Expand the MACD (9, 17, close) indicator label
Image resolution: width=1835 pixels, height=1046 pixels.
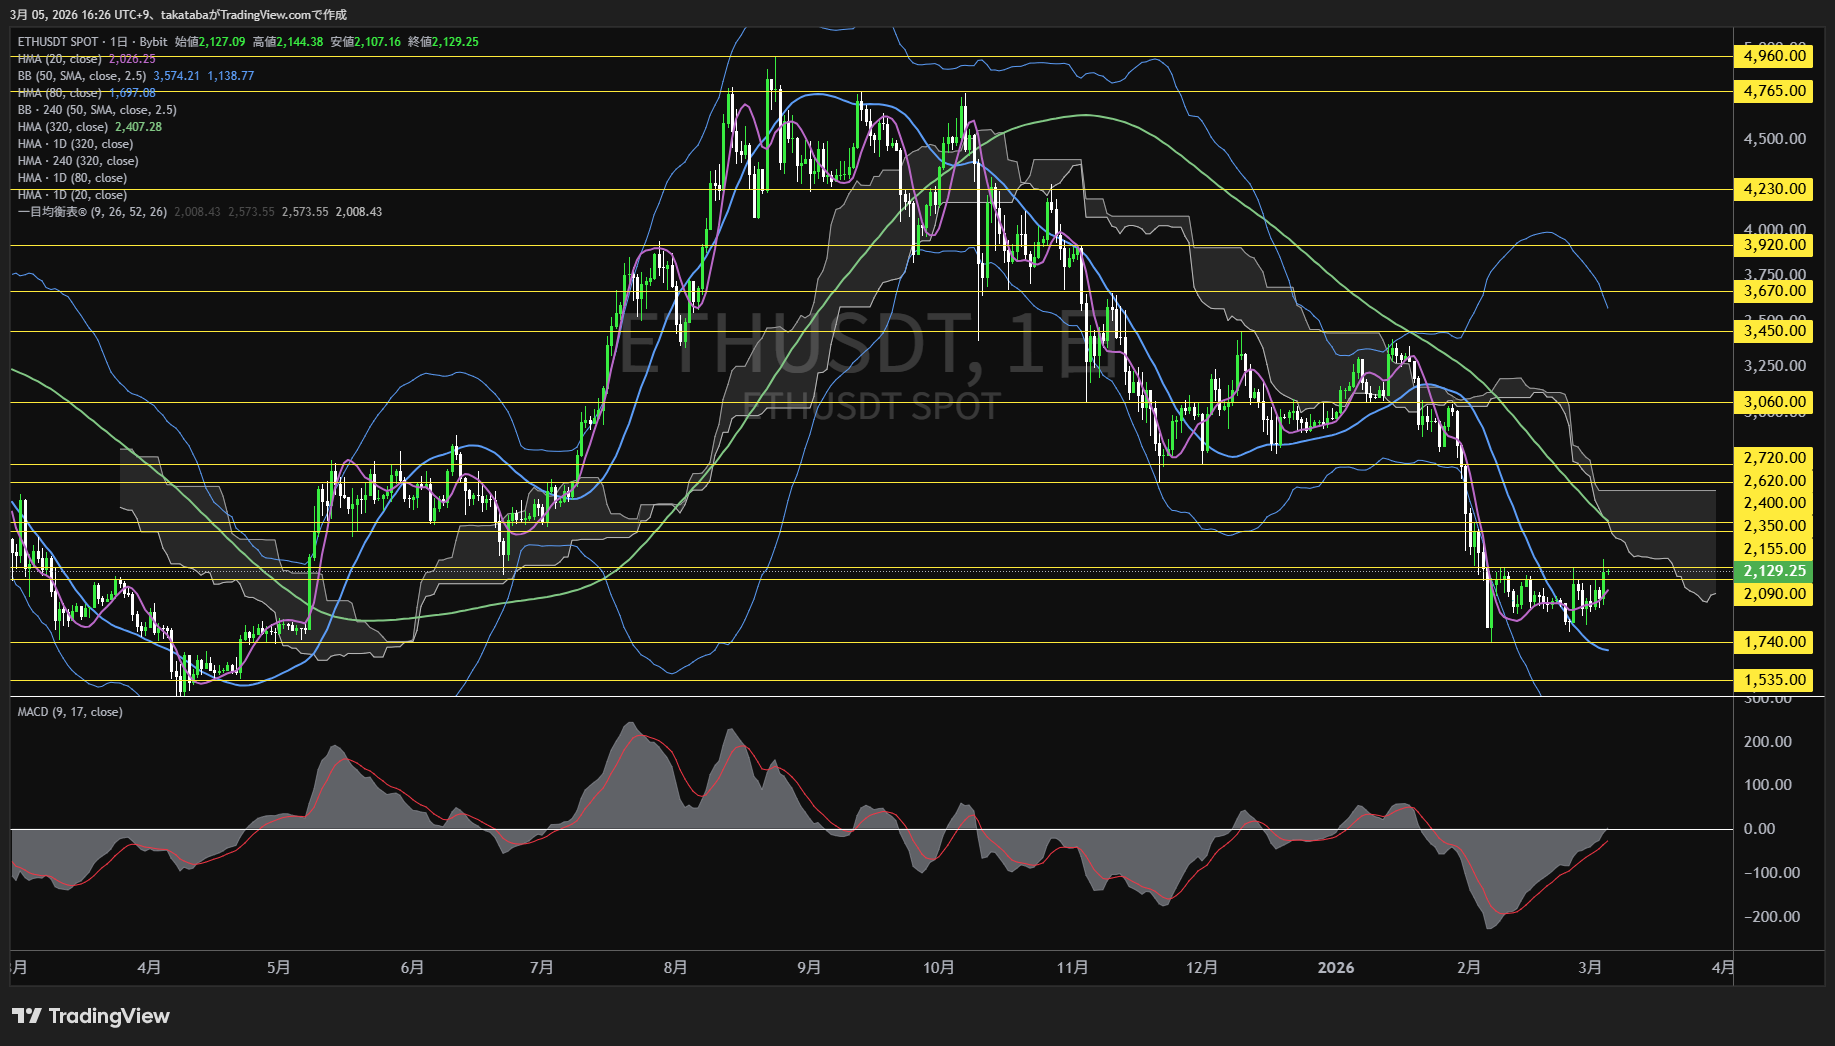click(70, 712)
